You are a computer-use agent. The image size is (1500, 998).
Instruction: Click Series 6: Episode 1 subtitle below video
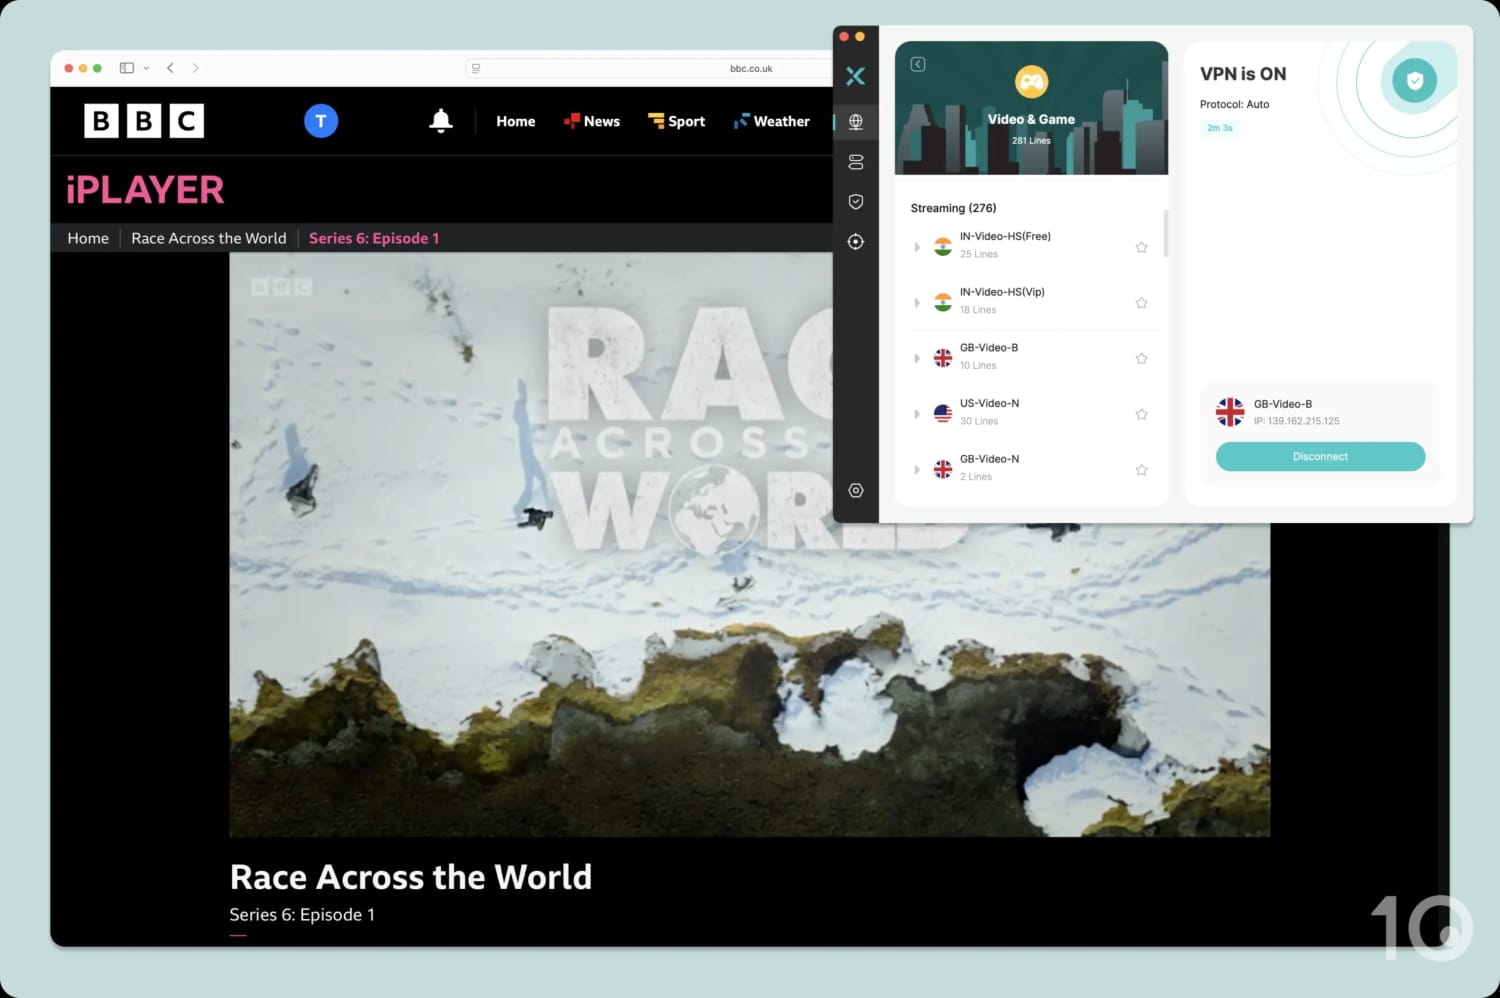(x=302, y=915)
